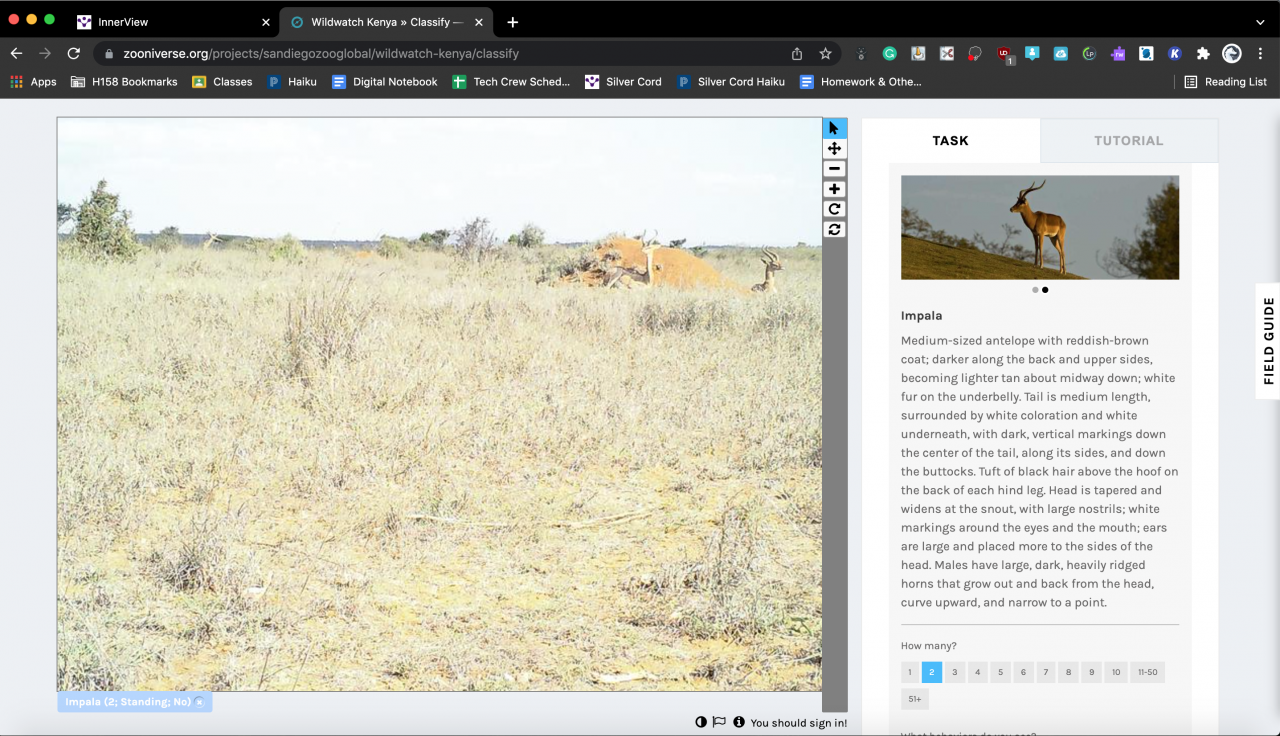The image size is (1280, 736).
Task: Reset the image view
Action: click(x=834, y=229)
